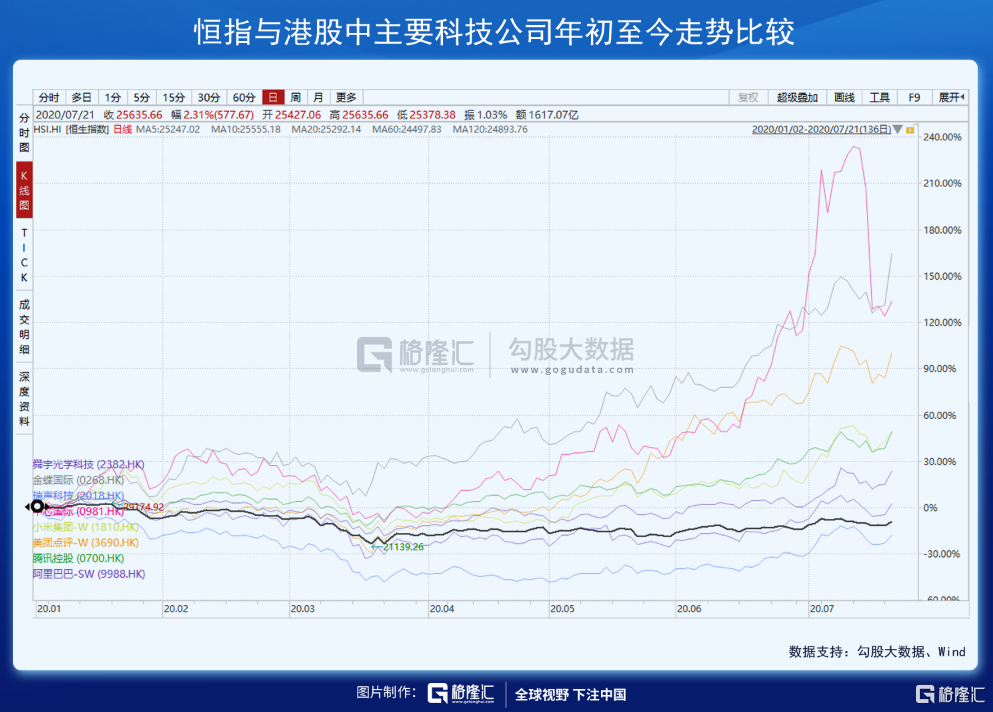Click the MA10:25555.18 moving average value

point(246,129)
